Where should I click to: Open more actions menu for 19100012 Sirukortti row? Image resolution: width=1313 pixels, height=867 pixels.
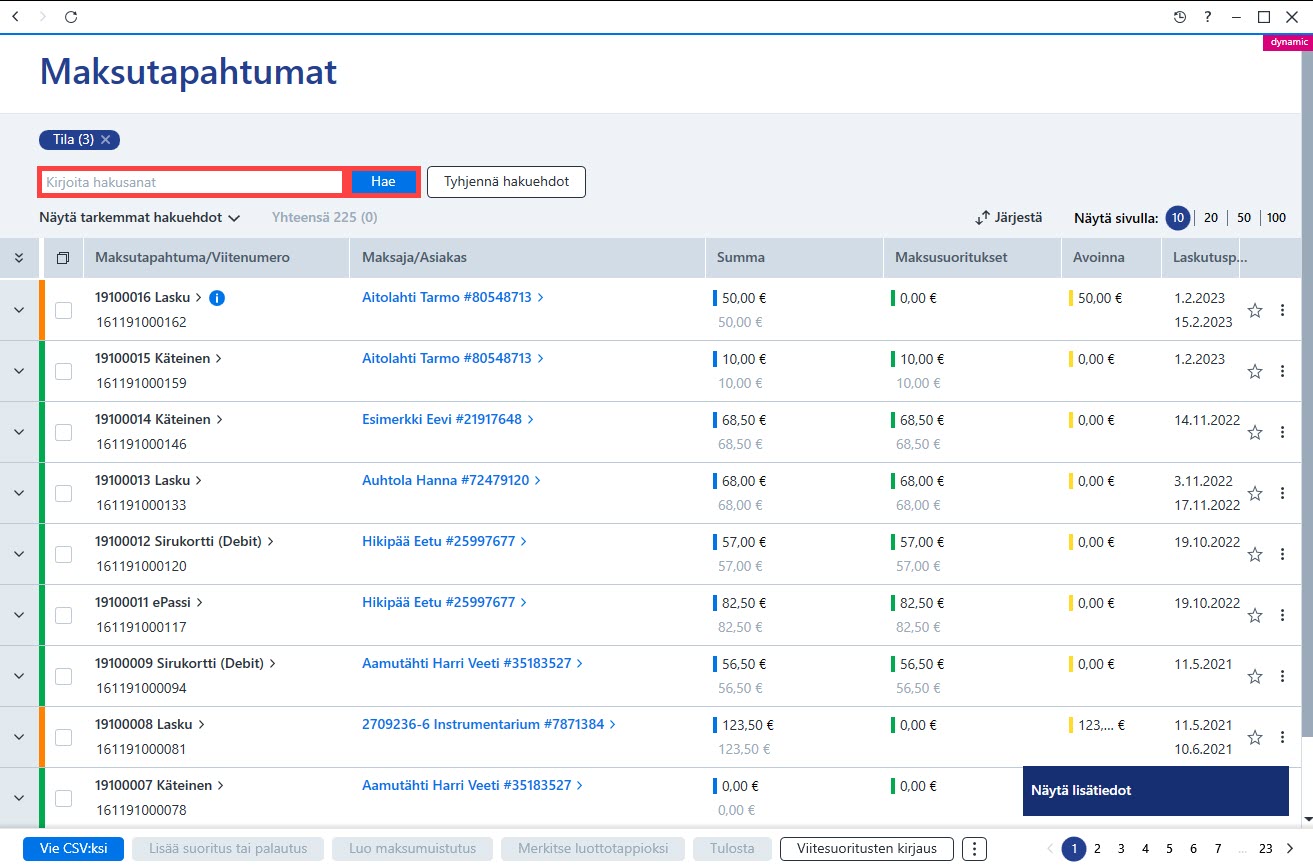point(1282,554)
